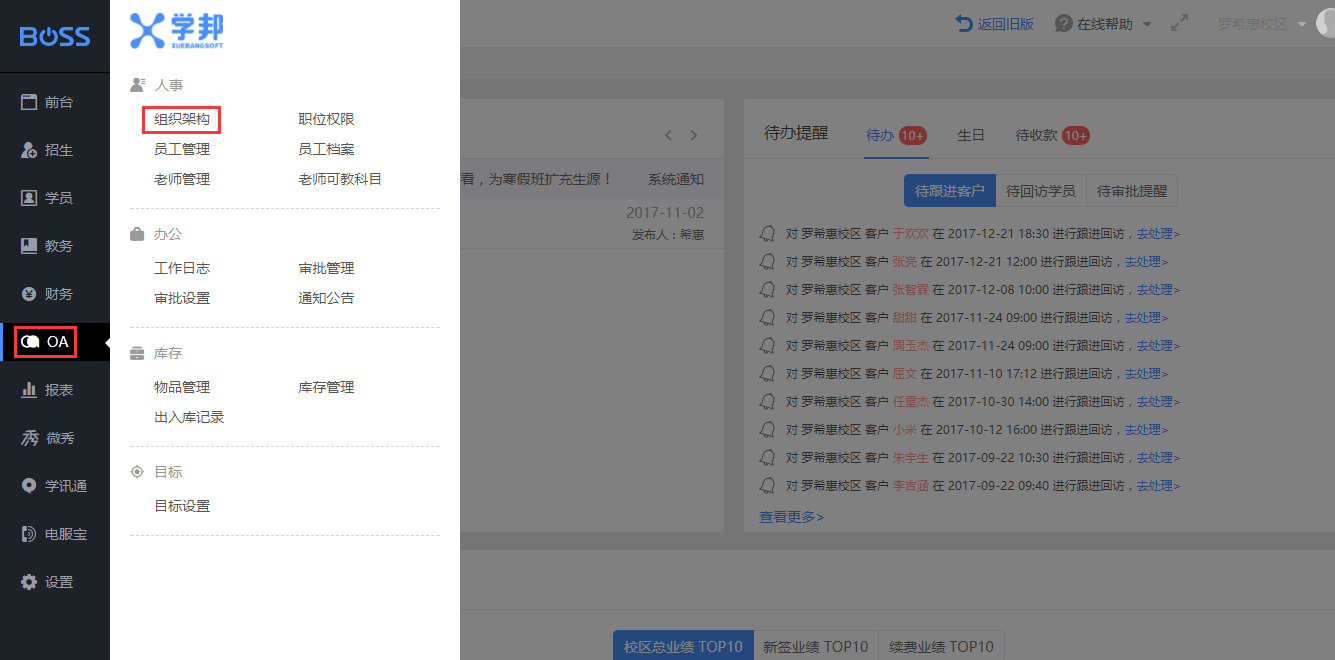Click the 电服宝 phone icon
This screenshot has height=660, width=1335.
coord(29,534)
